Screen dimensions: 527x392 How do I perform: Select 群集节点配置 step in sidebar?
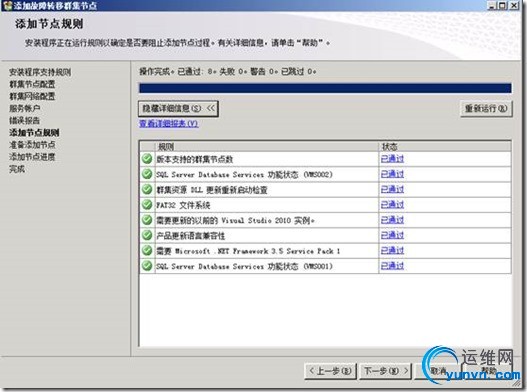point(32,84)
